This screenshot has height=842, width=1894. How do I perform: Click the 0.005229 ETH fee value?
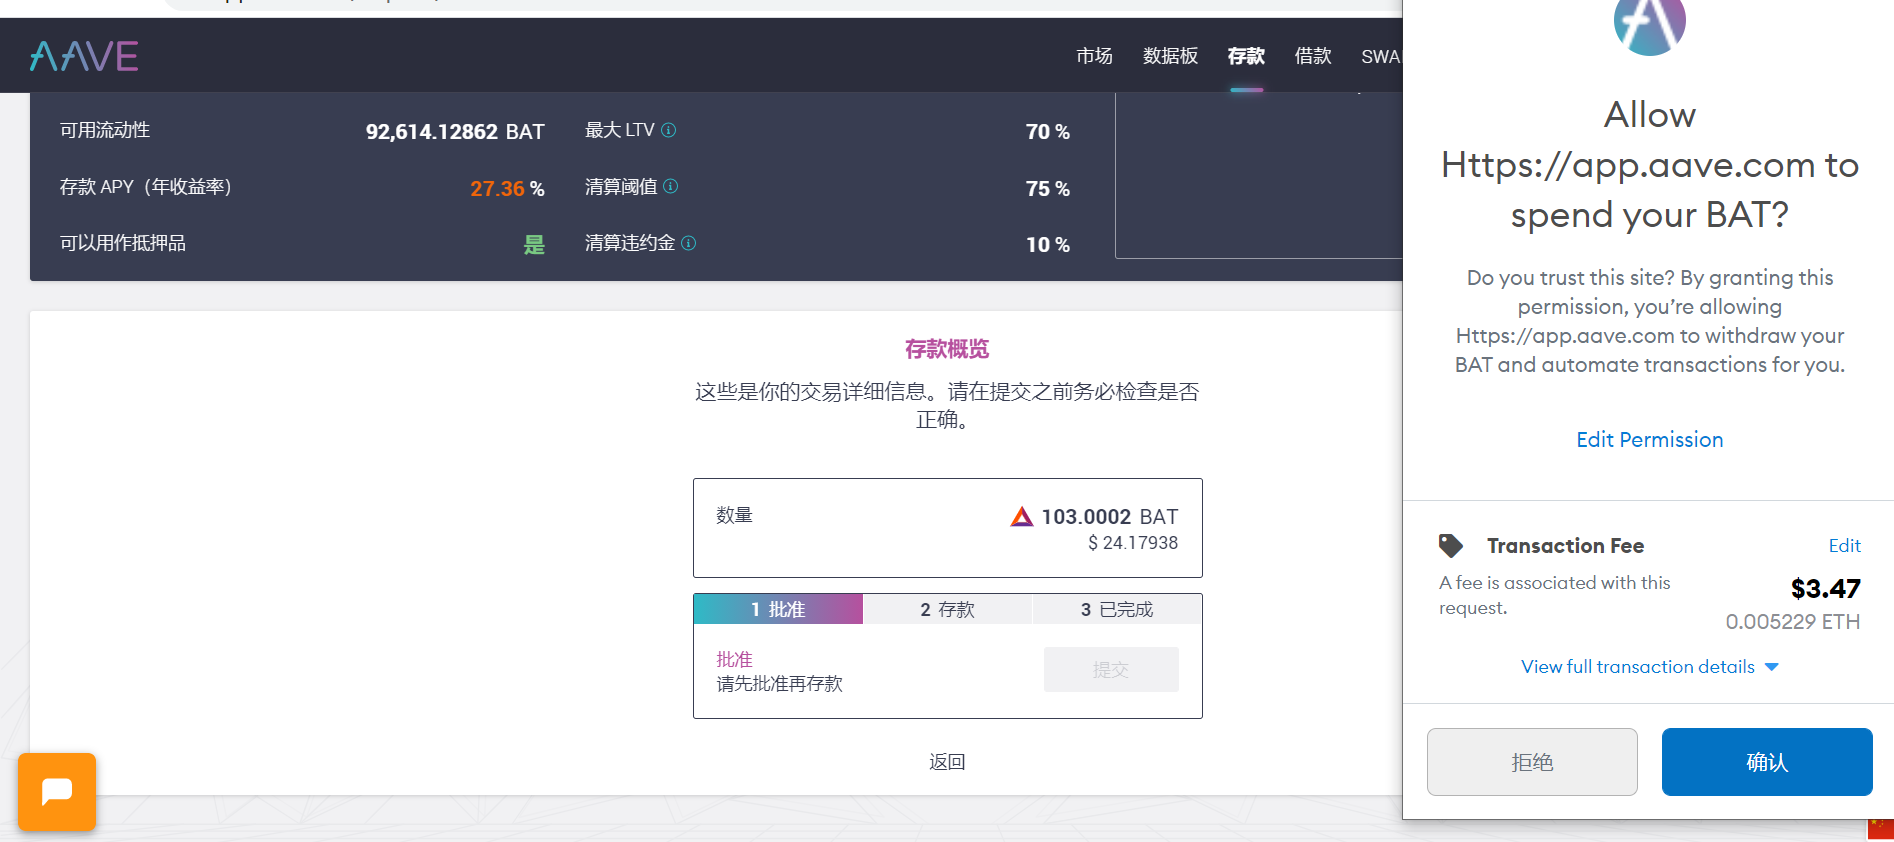1793,622
